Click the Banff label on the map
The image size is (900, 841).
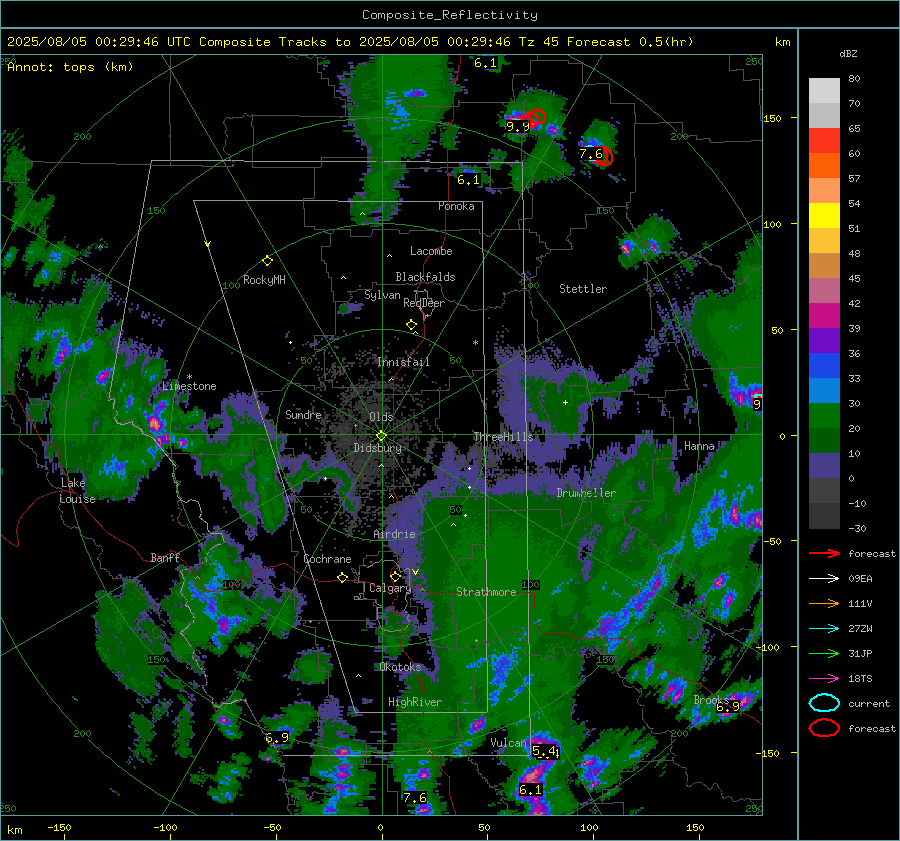[165, 557]
